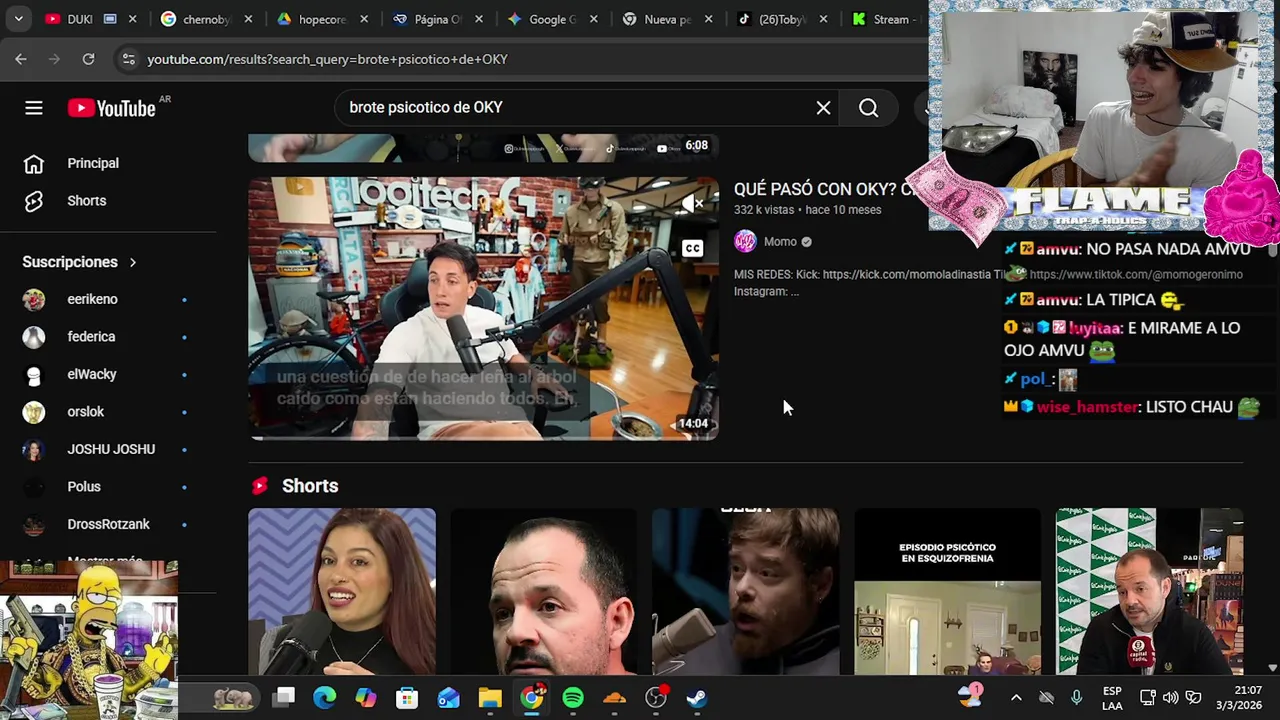Launch Microsoft Store from taskbar
This screenshot has height=720, width=1280.
pos(407,697)
